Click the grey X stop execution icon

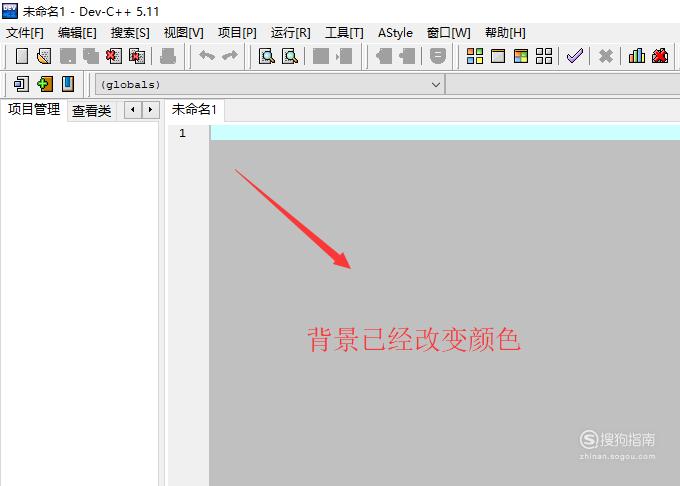(605, 56)
